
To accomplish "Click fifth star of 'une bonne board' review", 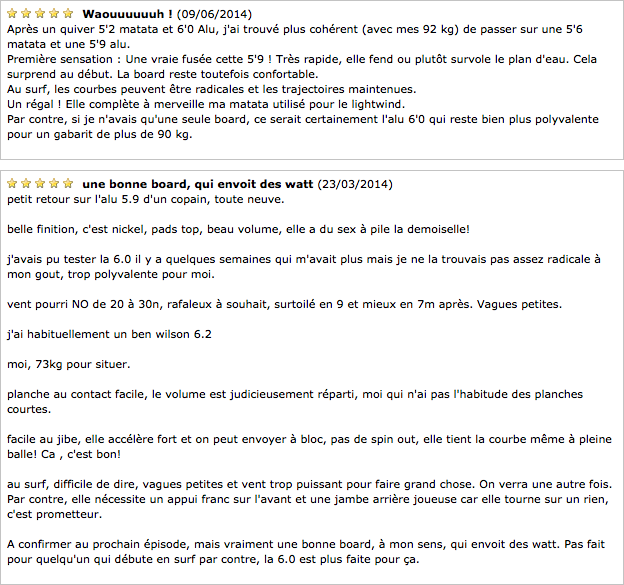I will click(x=68, y=183).
